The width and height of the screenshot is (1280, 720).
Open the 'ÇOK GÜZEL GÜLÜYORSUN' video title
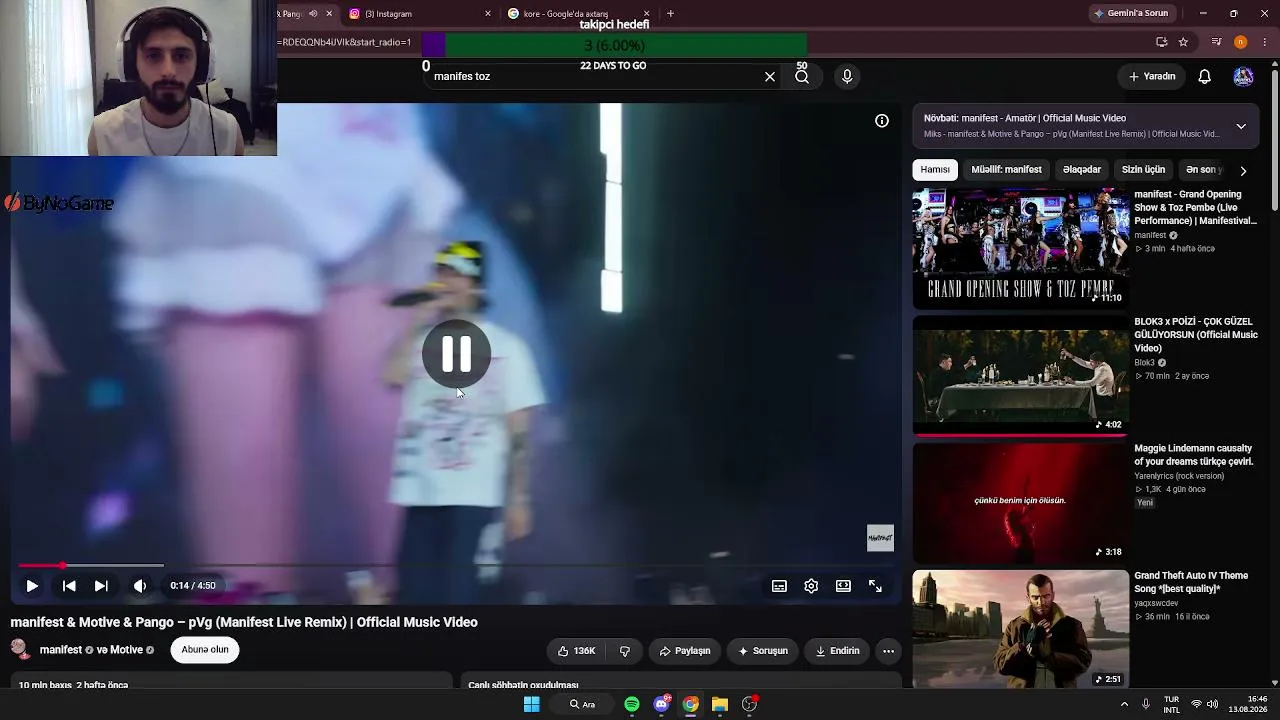coord(1196,335)
